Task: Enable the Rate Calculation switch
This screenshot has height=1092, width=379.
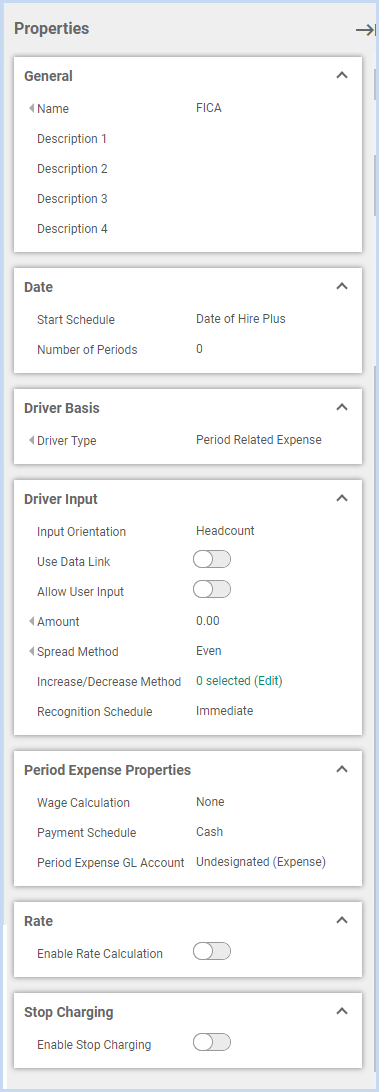Action: 212,951
